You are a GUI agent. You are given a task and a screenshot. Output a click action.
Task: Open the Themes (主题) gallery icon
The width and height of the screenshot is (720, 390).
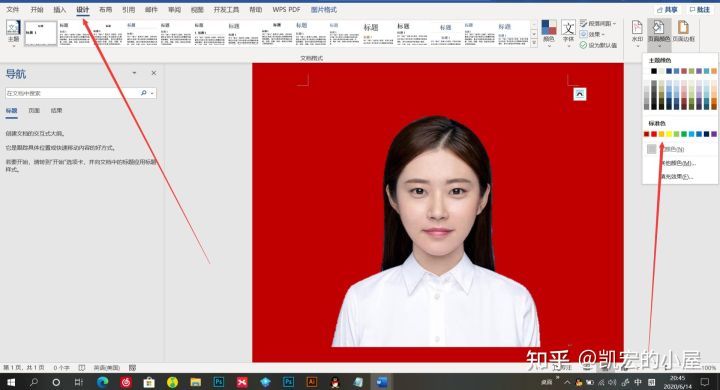click(13, 32)
